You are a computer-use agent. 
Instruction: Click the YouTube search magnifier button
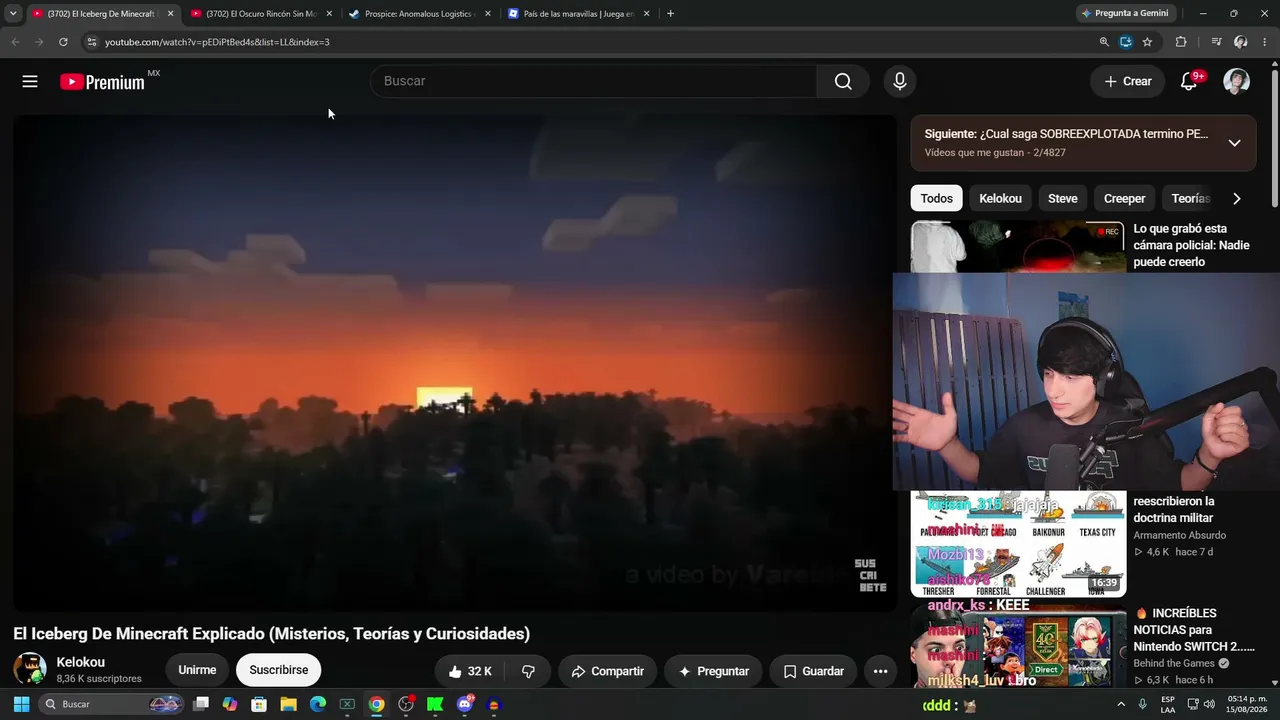point(843,81)
